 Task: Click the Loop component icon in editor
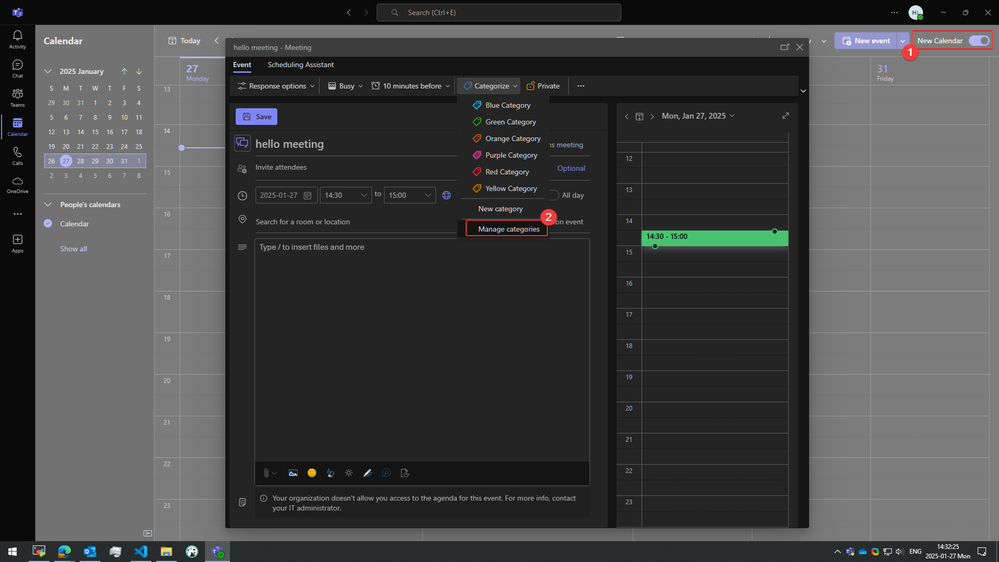tap(386, 473)
